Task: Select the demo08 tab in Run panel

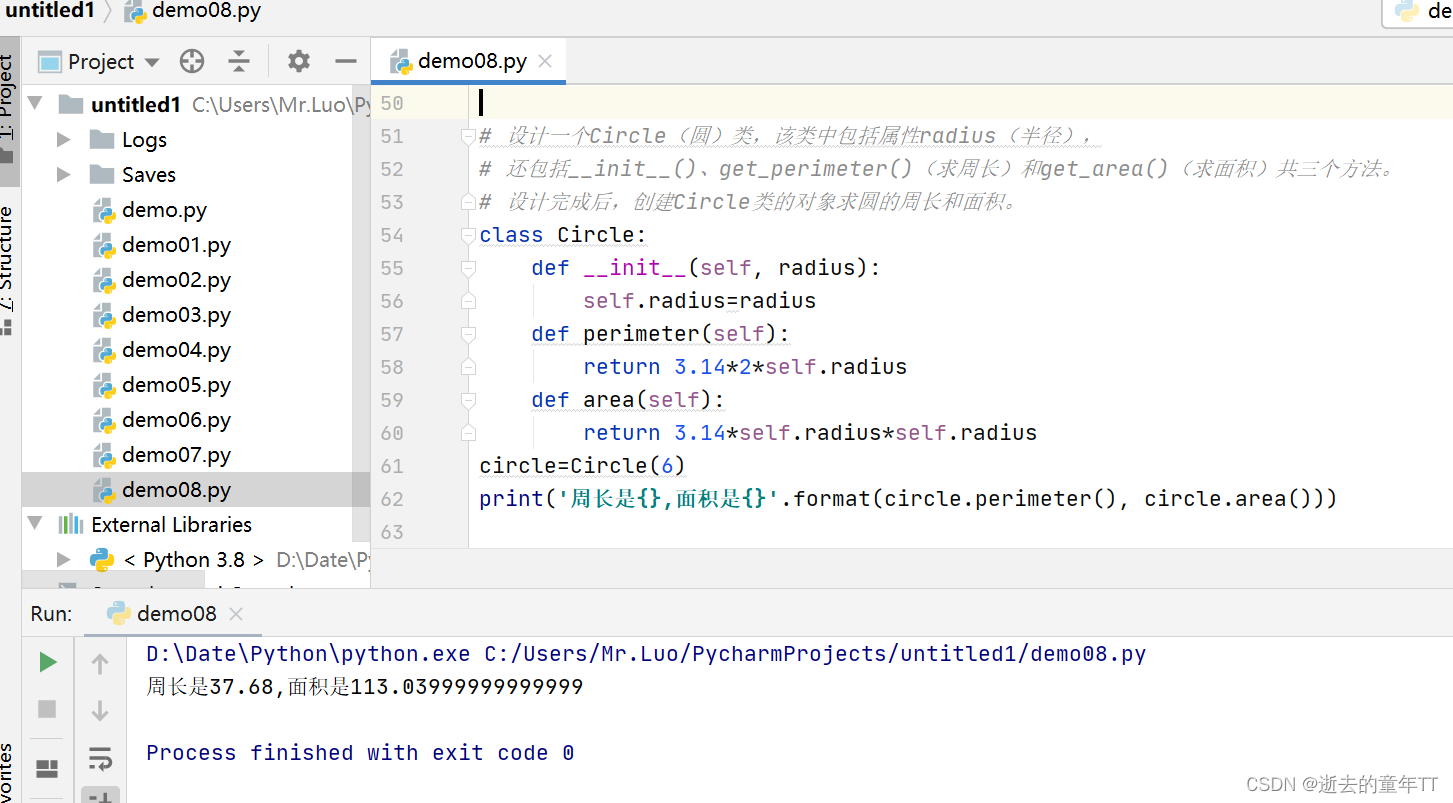Action: point(172,614)
